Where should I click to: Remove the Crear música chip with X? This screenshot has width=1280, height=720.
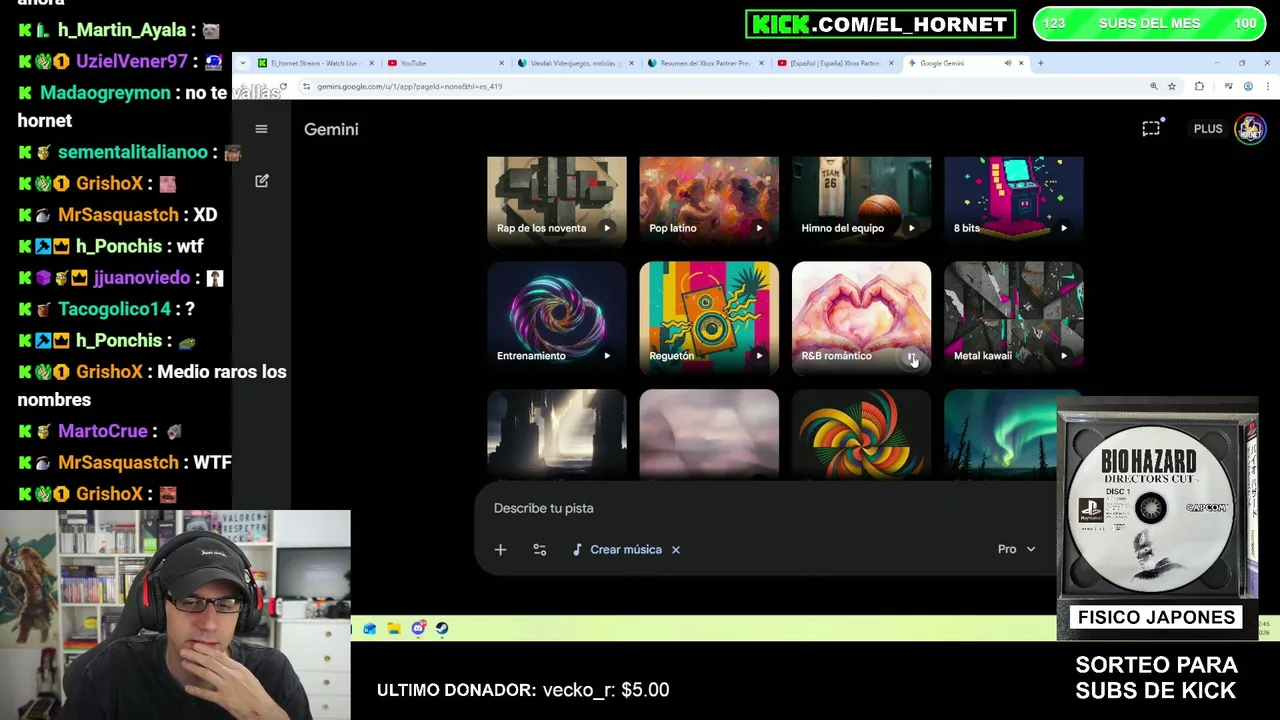[676, 549]
